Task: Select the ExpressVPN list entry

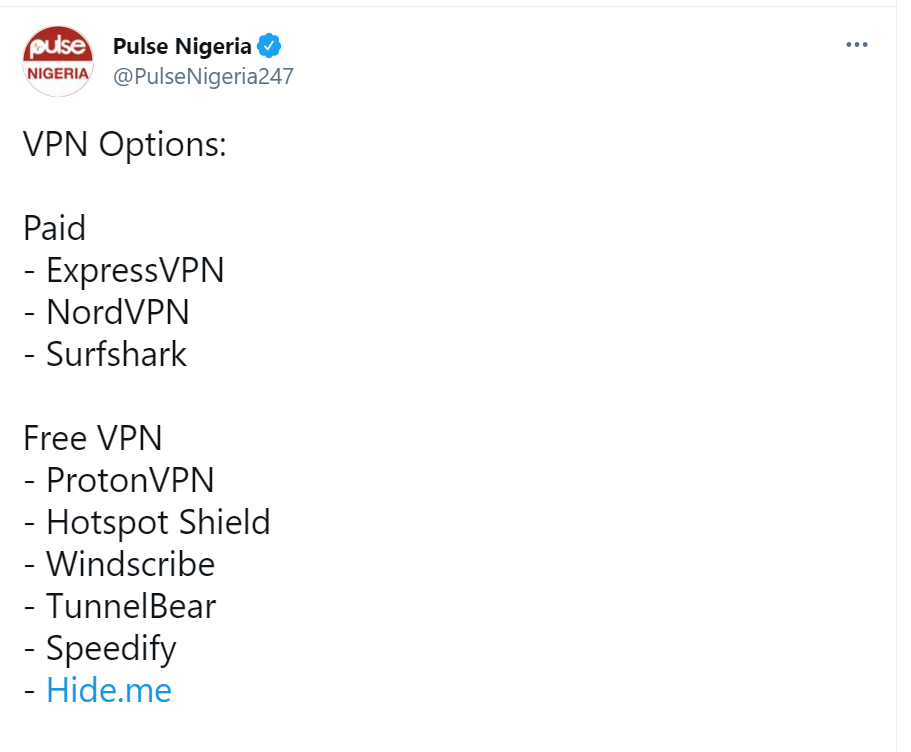Action: coord(135,270)
